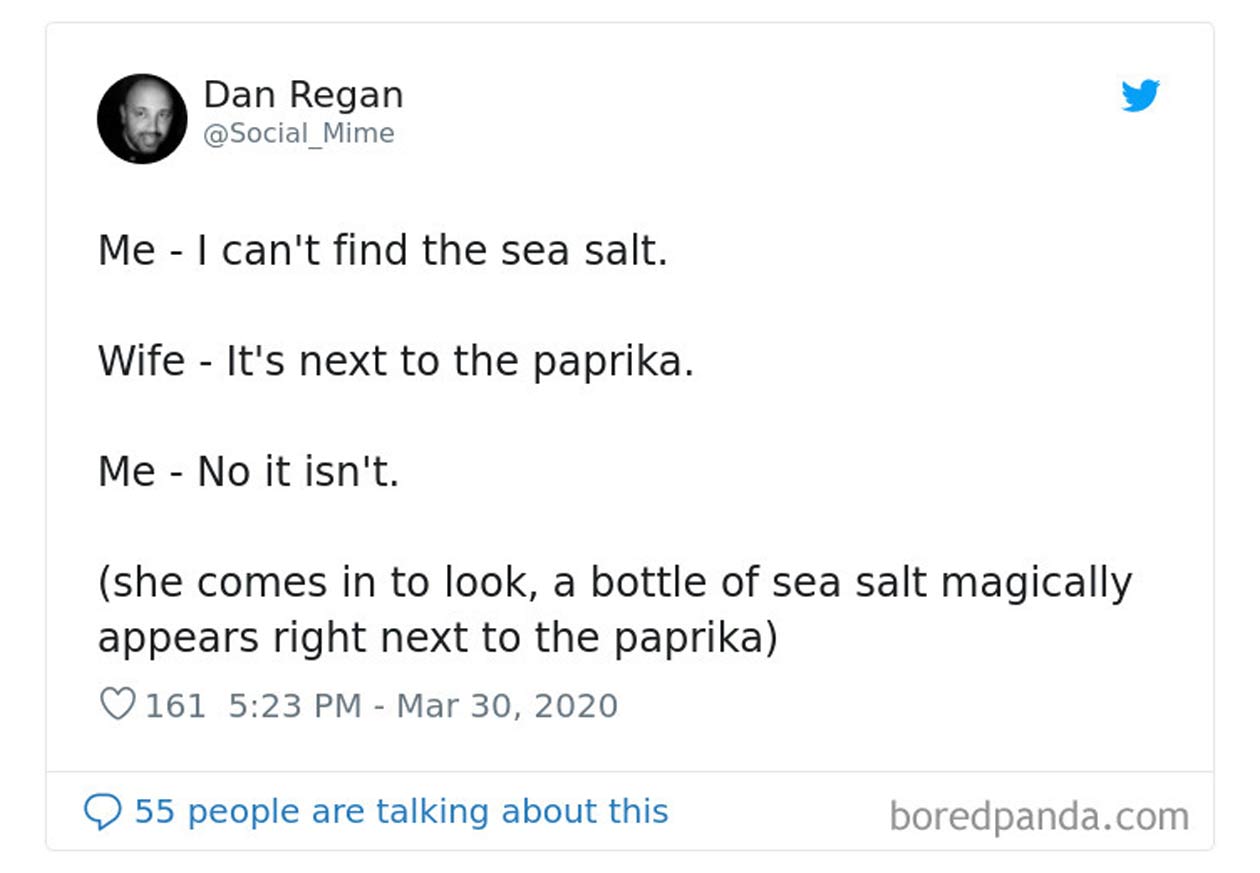The width and height of the screenshot is (1260, 873).
Task: Click the line "Me - No it isn't."
Action: pos(248,471)
